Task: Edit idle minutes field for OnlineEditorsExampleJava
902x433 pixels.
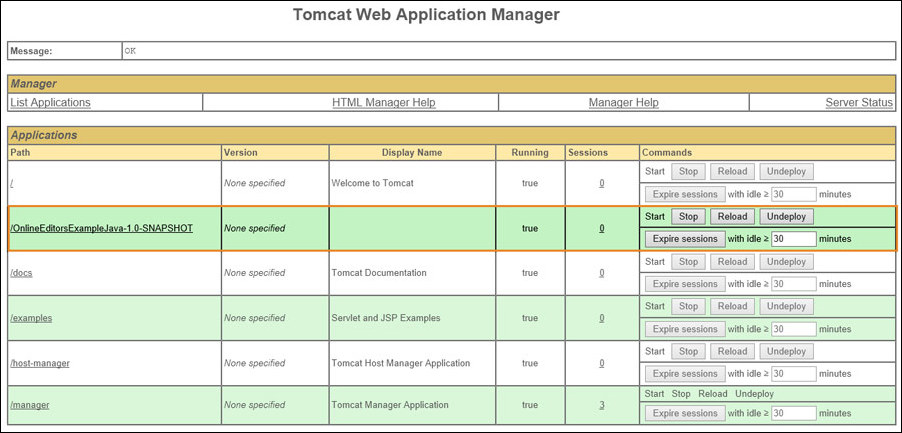Action: click(x=794, y=239)
